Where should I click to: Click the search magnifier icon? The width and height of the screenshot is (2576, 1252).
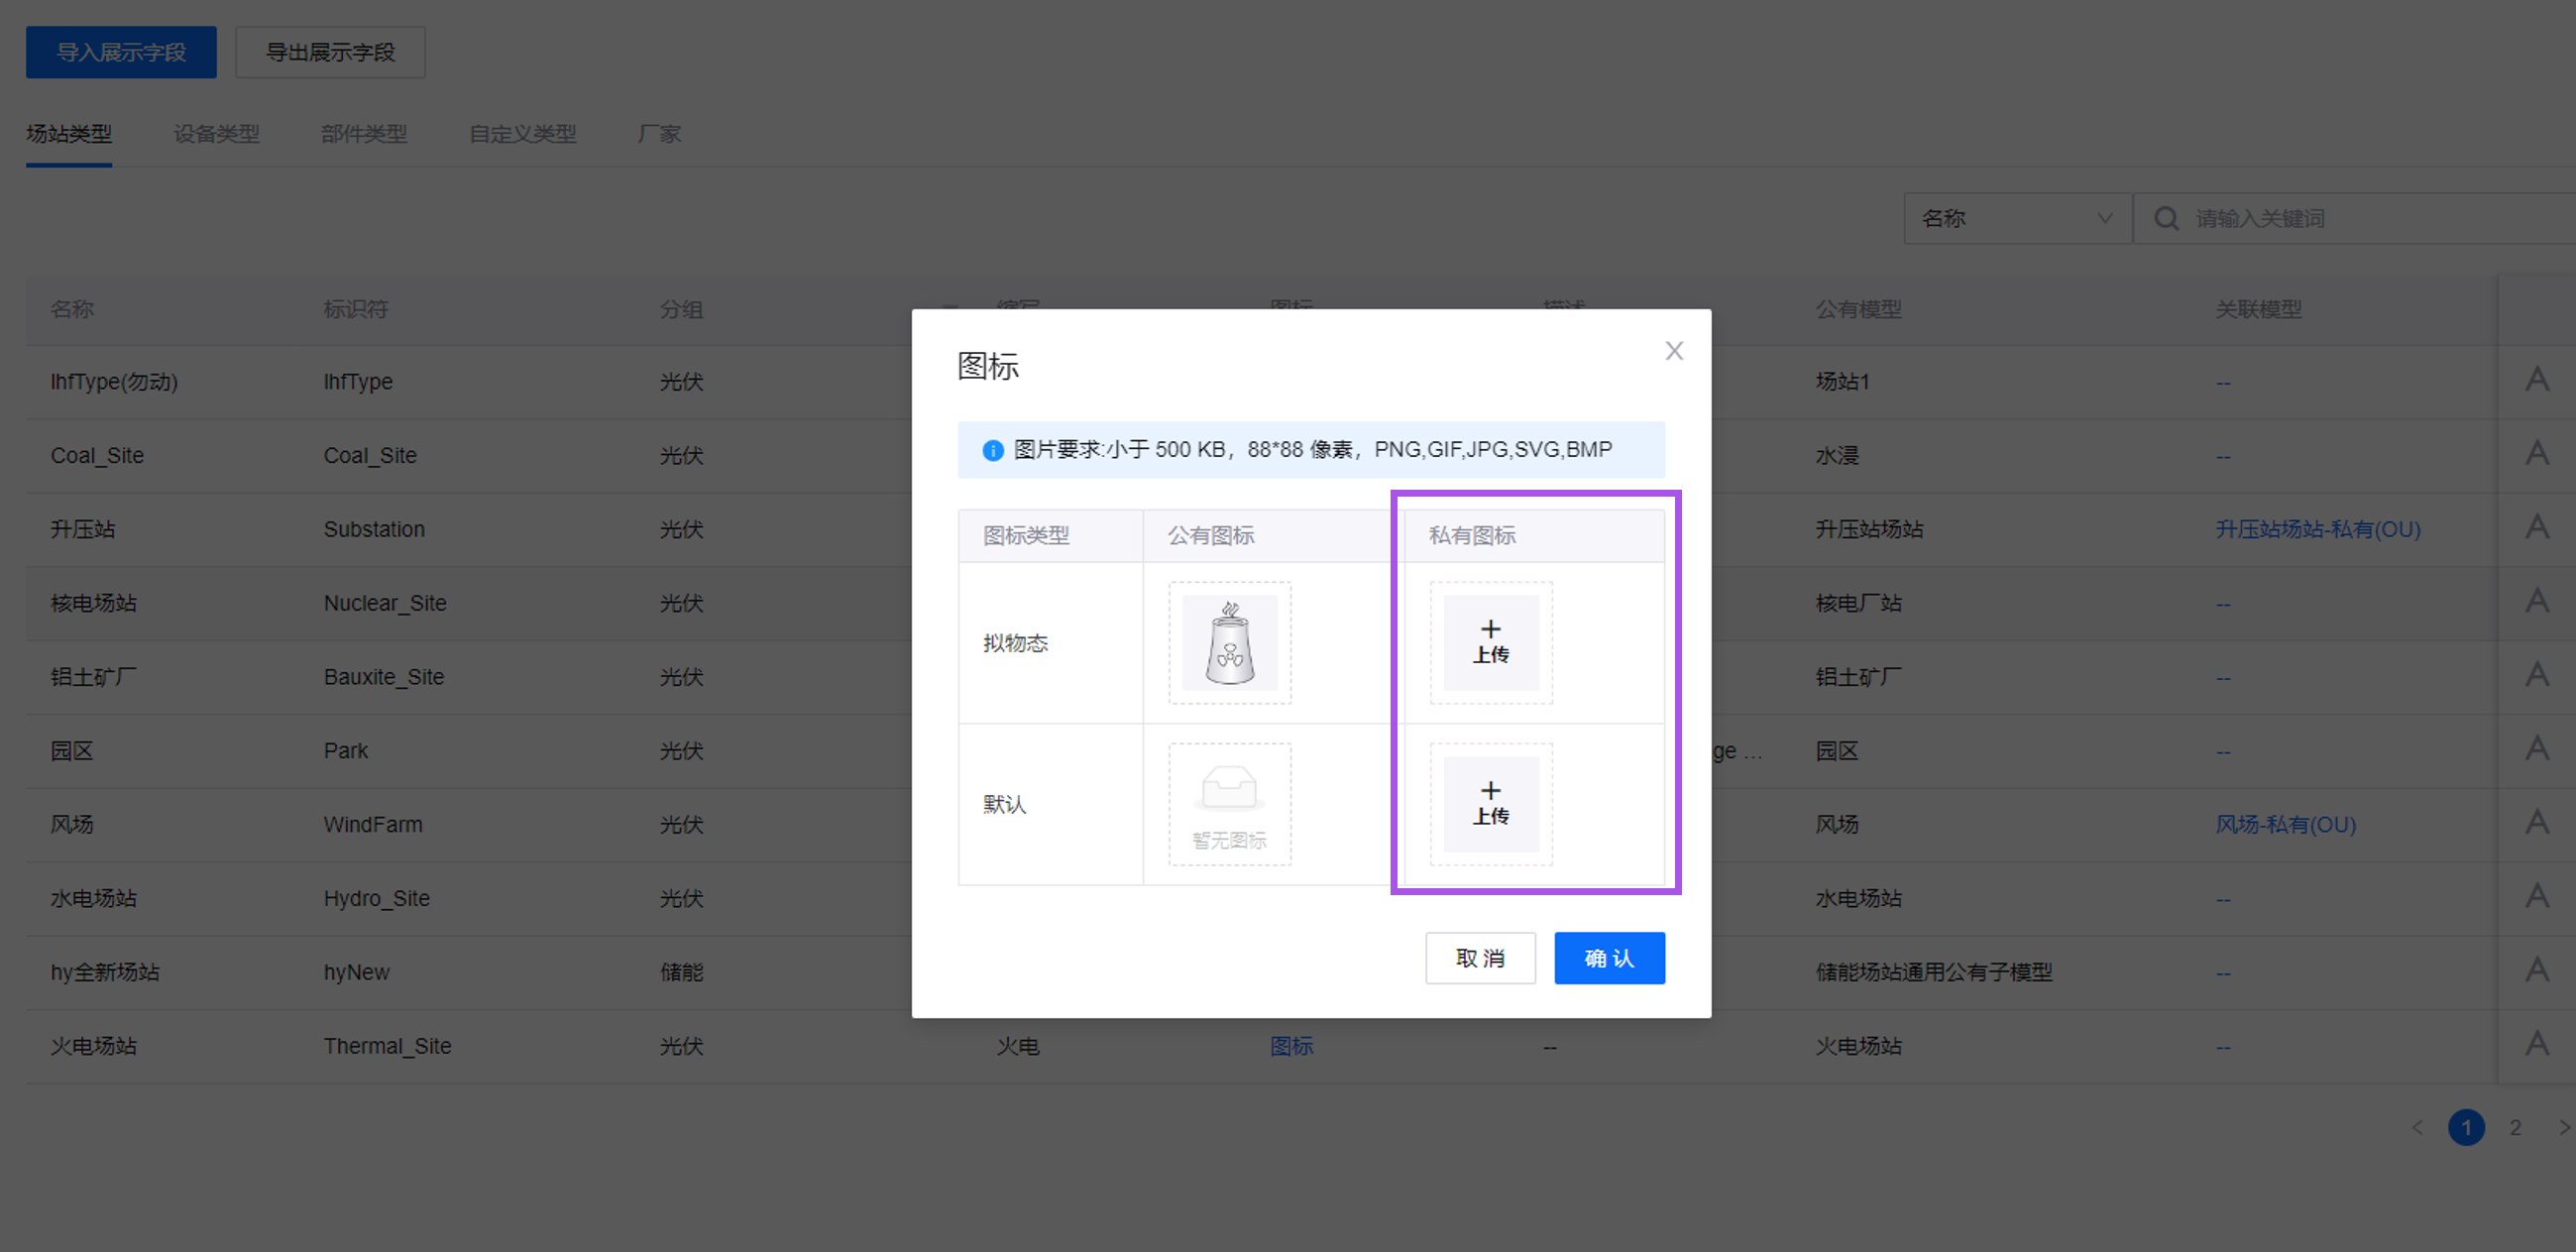(2166, 218)
